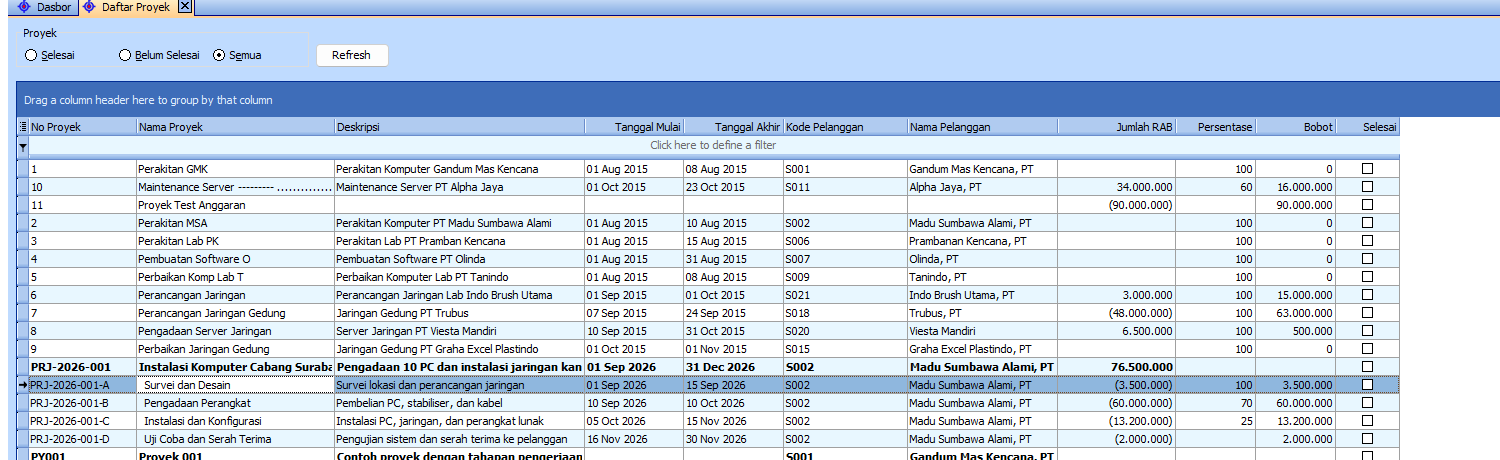The image size is (1500, 460).
Task: Click the Deskripsi column header
Action: pos(459,127)
